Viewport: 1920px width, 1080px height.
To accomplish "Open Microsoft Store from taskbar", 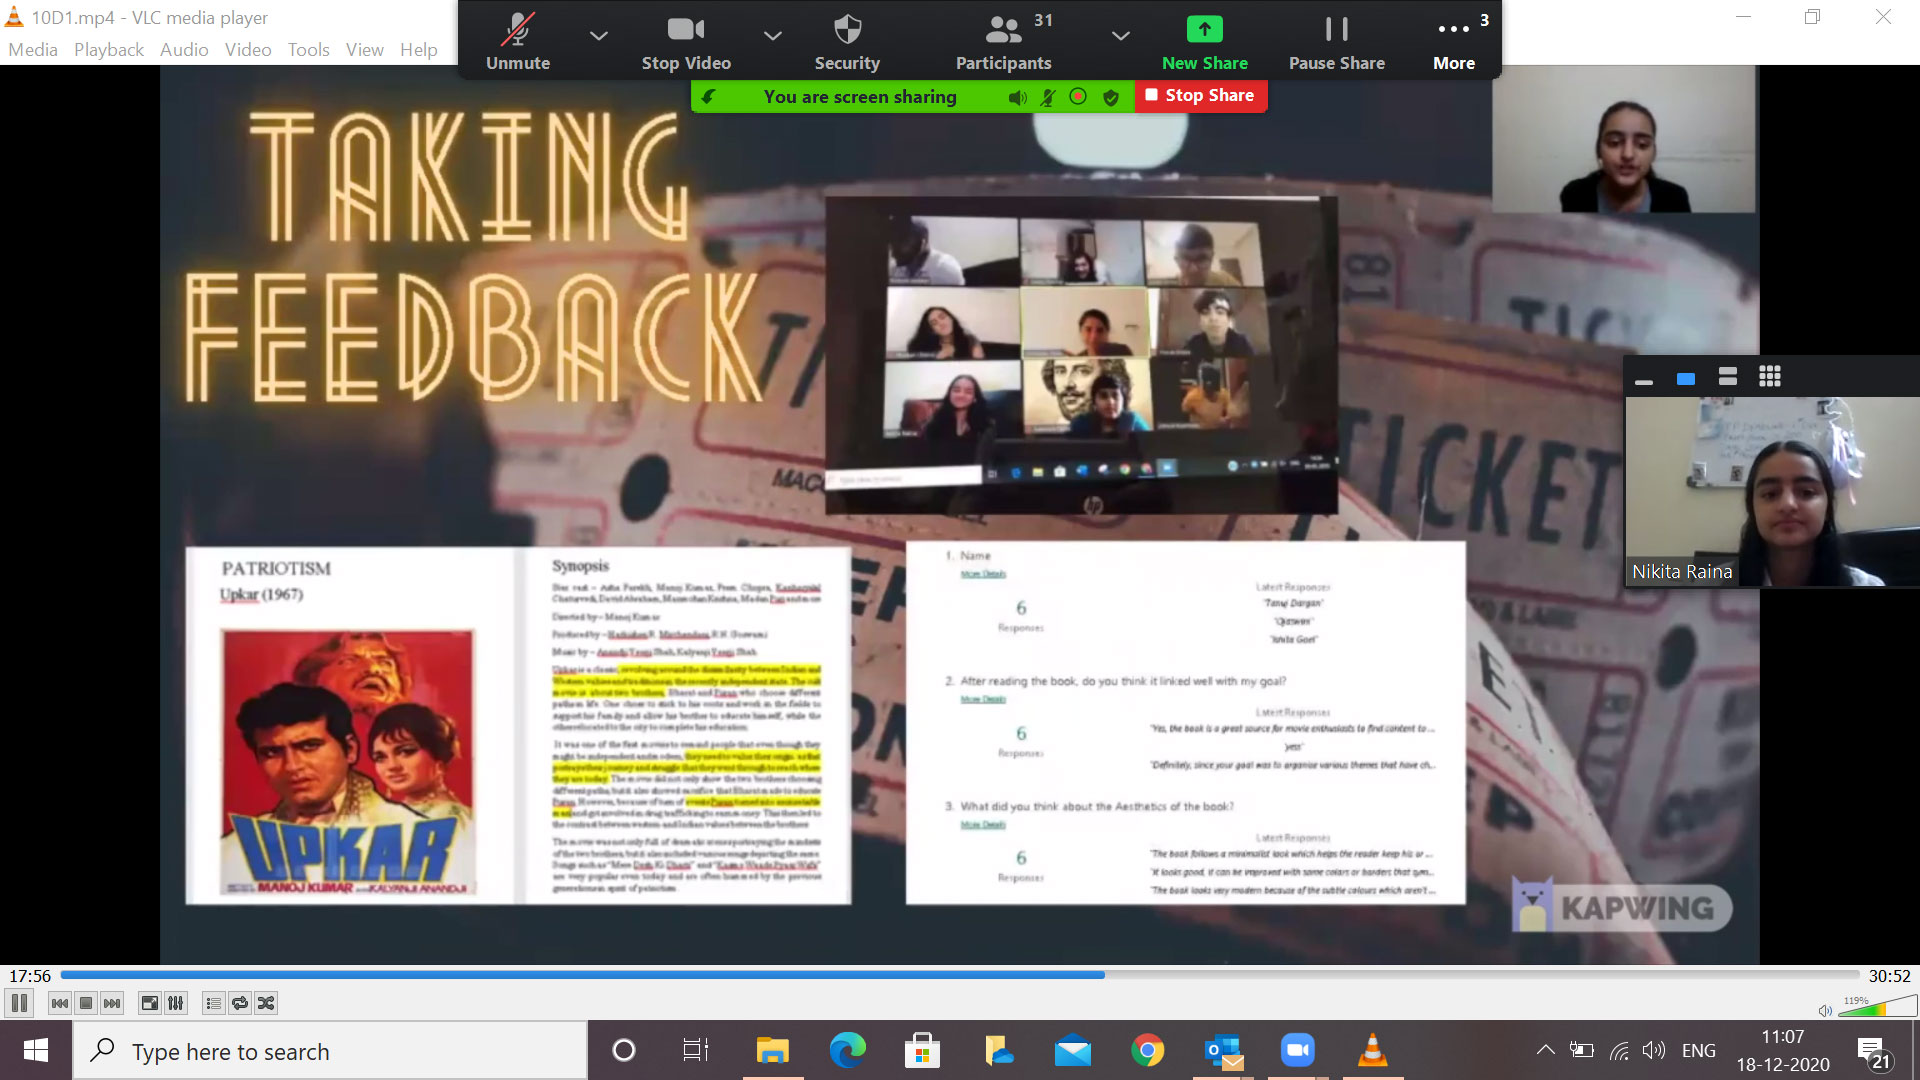I will (x=922, y=1051).
